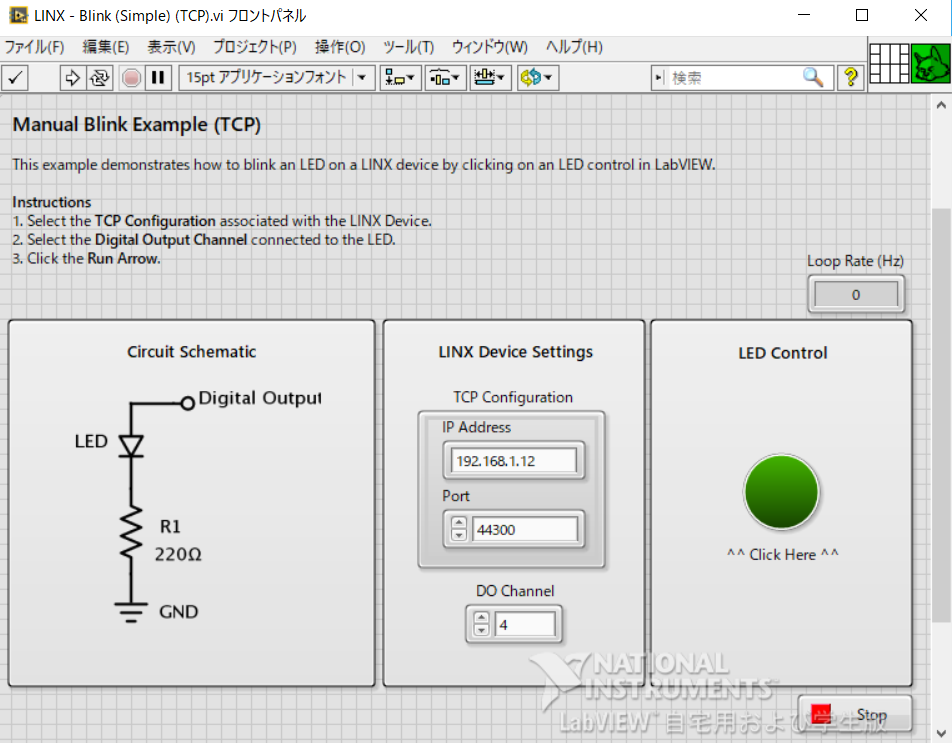
Task: Click the vertical scrollbar thumb
Action: coord(941,415)
